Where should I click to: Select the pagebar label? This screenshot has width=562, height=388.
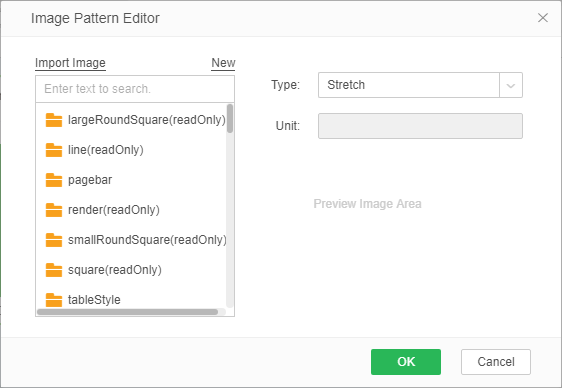[90, 180]
